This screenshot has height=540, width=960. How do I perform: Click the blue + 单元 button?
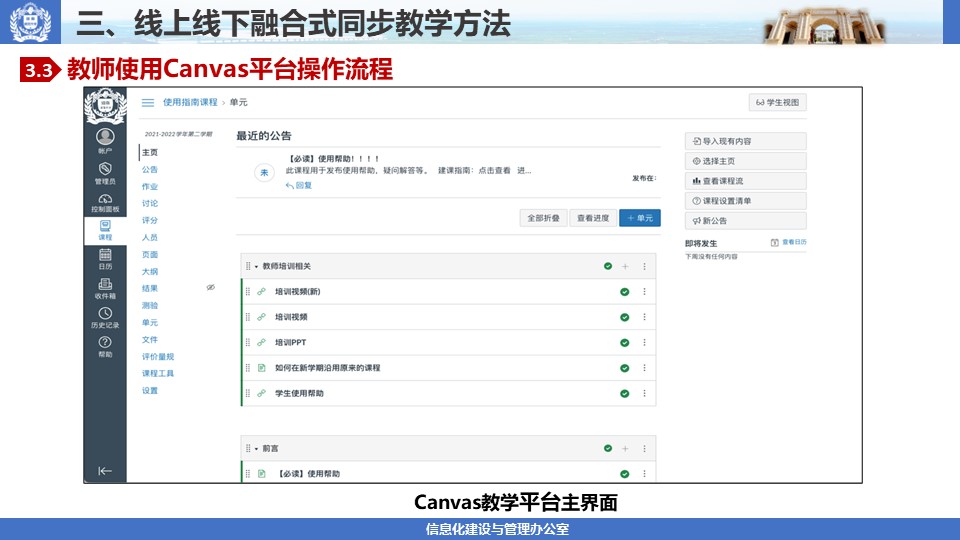coord(640,218)
